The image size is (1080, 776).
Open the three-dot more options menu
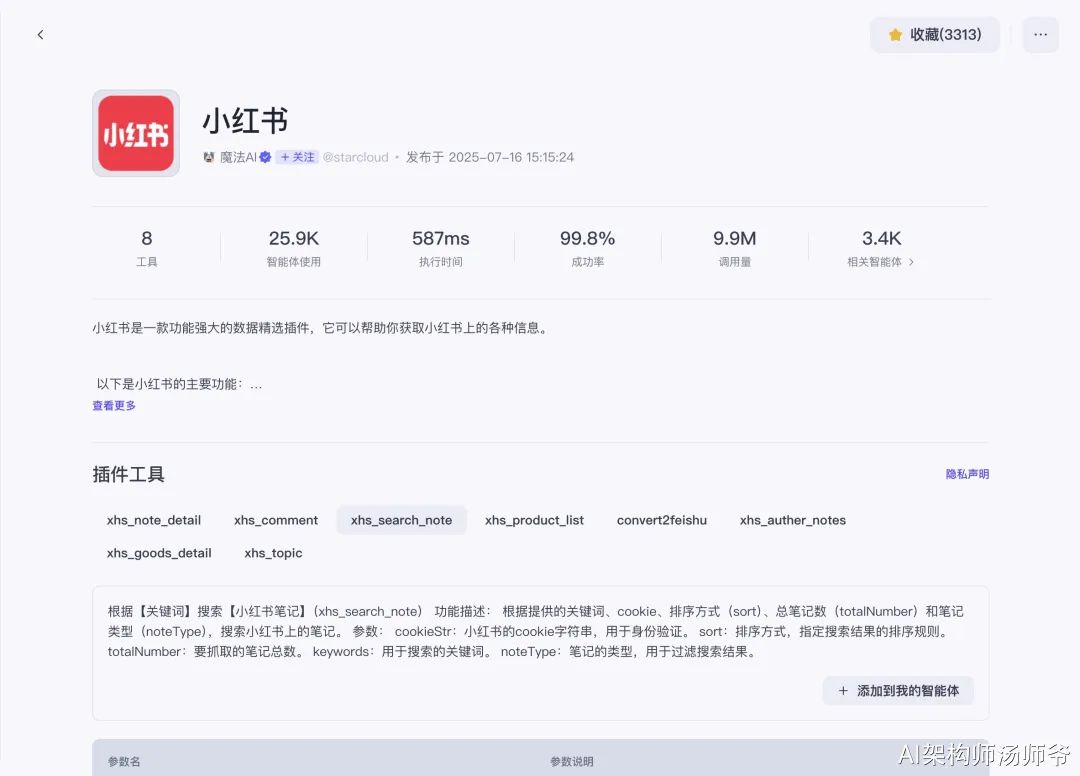pyautogui.click(x=1040, y=35)
